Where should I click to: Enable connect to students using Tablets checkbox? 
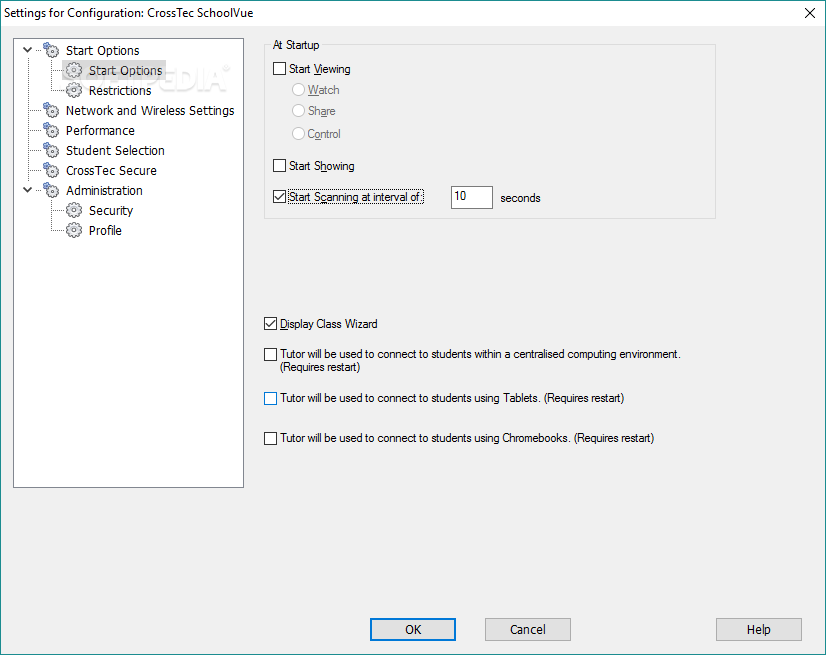point(270,398)
